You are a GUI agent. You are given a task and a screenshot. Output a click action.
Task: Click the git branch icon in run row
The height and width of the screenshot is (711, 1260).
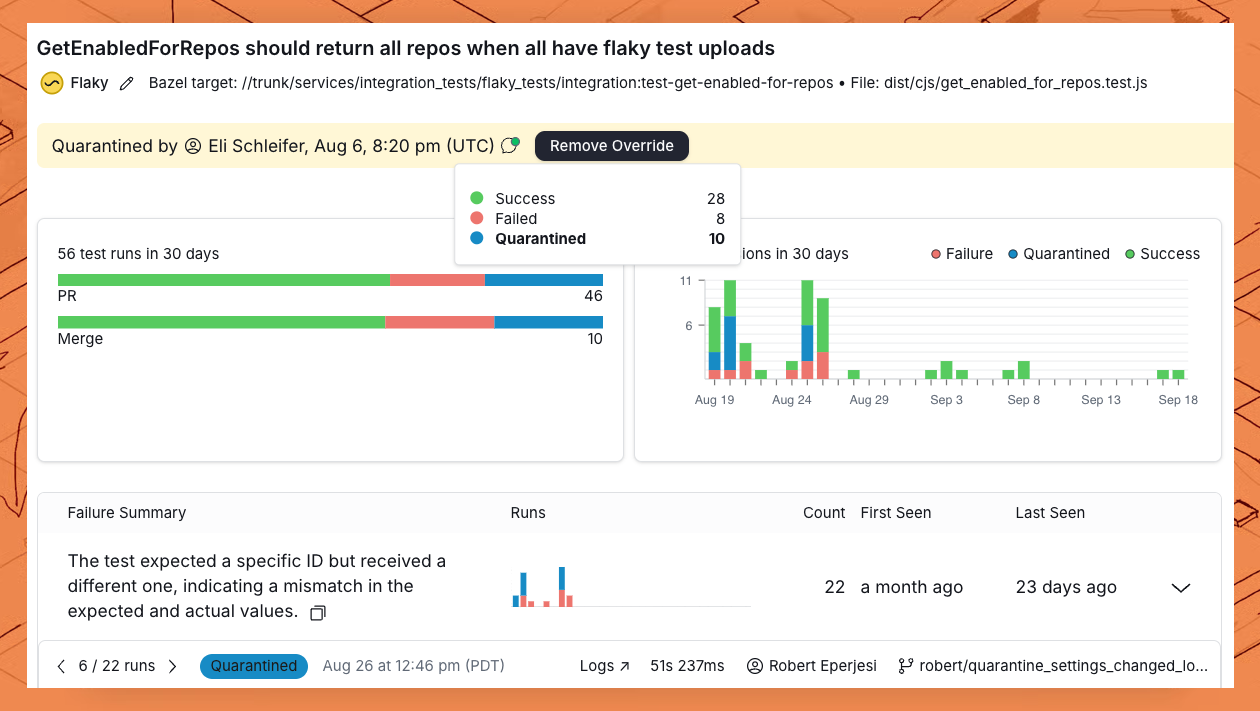click(x=906, y=666)
